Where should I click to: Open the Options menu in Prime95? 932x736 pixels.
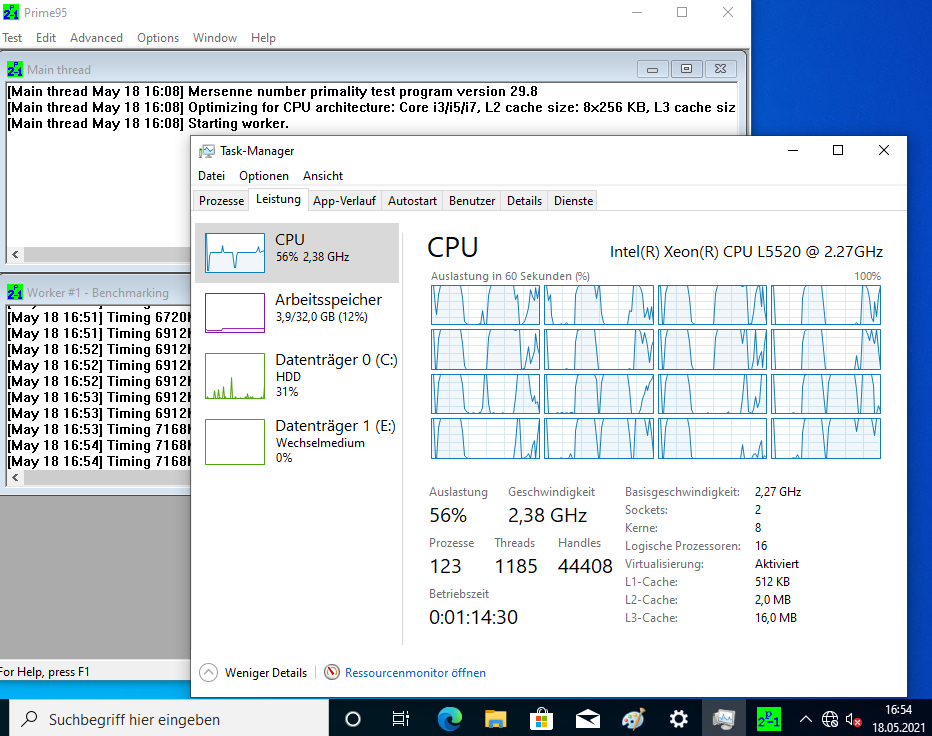click(x=158, y=38)
